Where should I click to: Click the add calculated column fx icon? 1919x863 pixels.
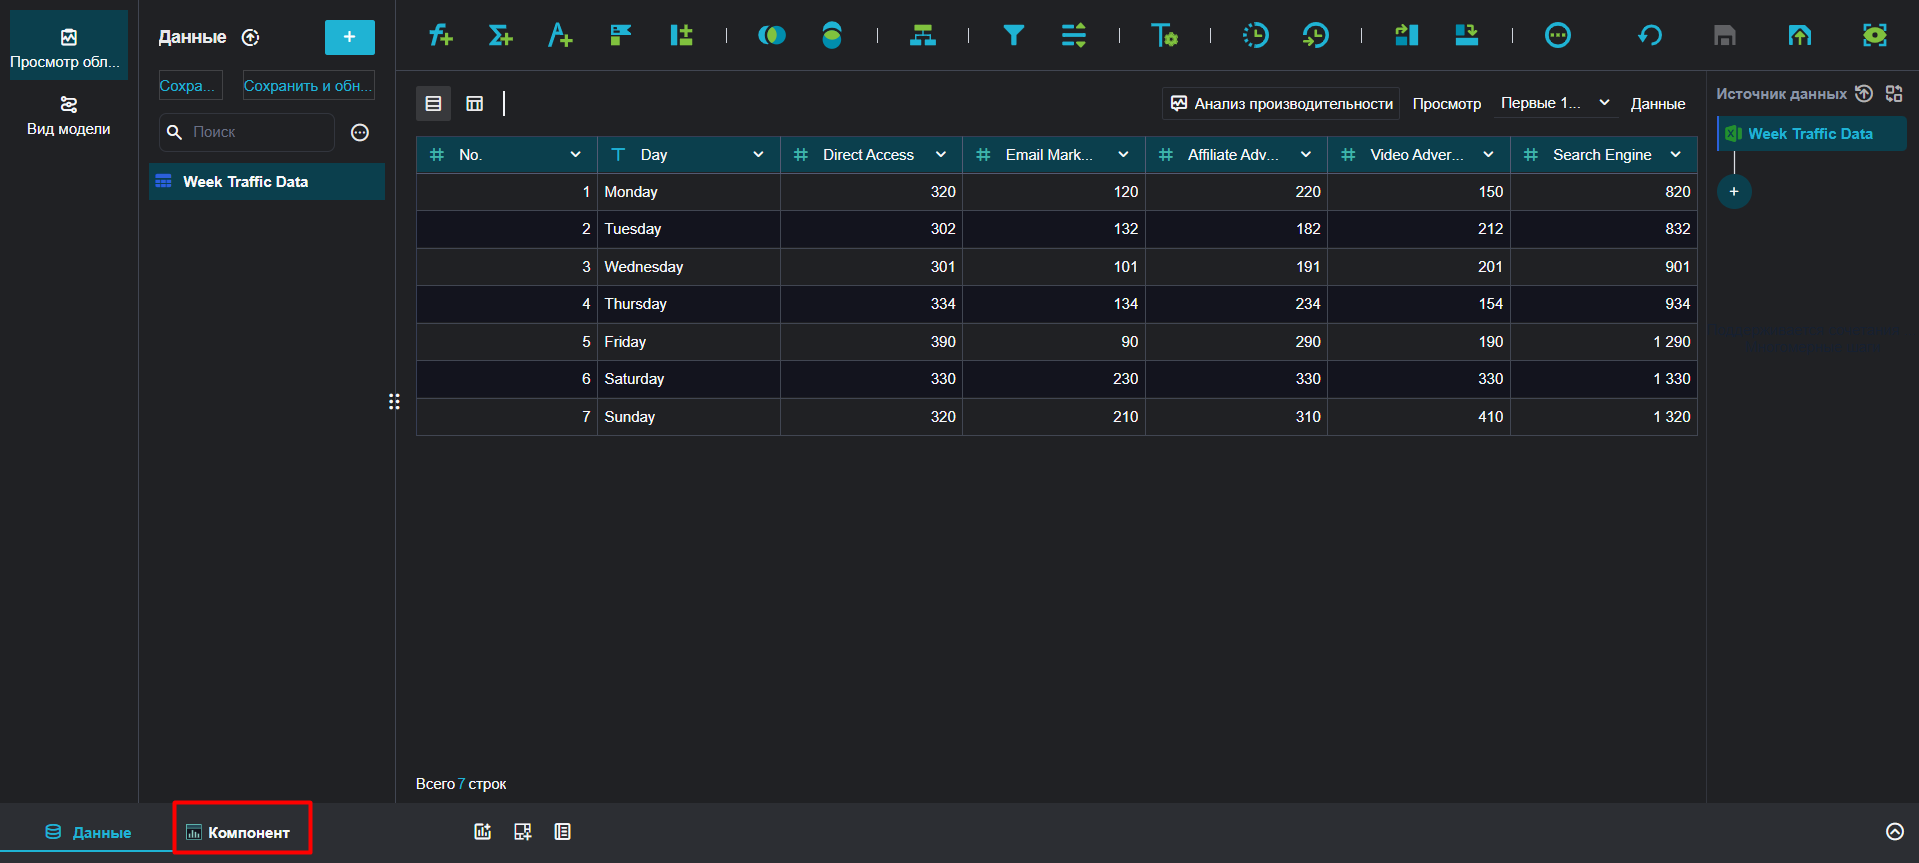click(x=440, y=36)
